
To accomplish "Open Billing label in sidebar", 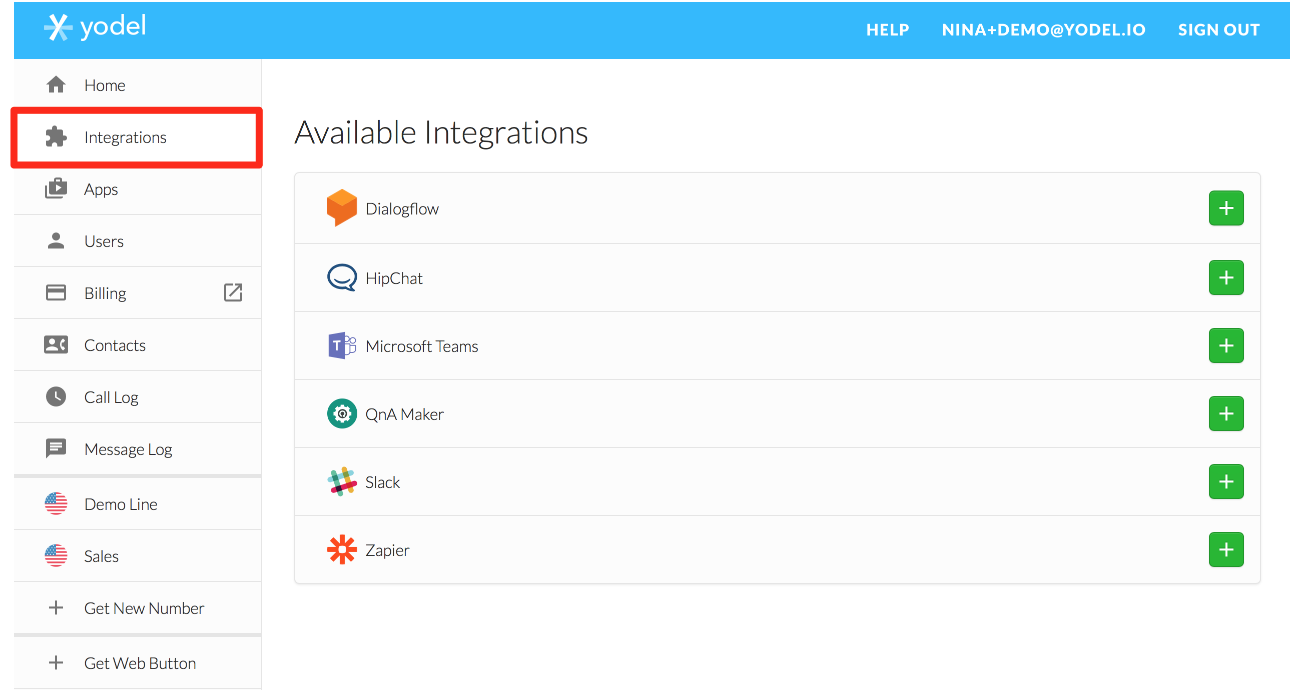I will tap(105, 294).
